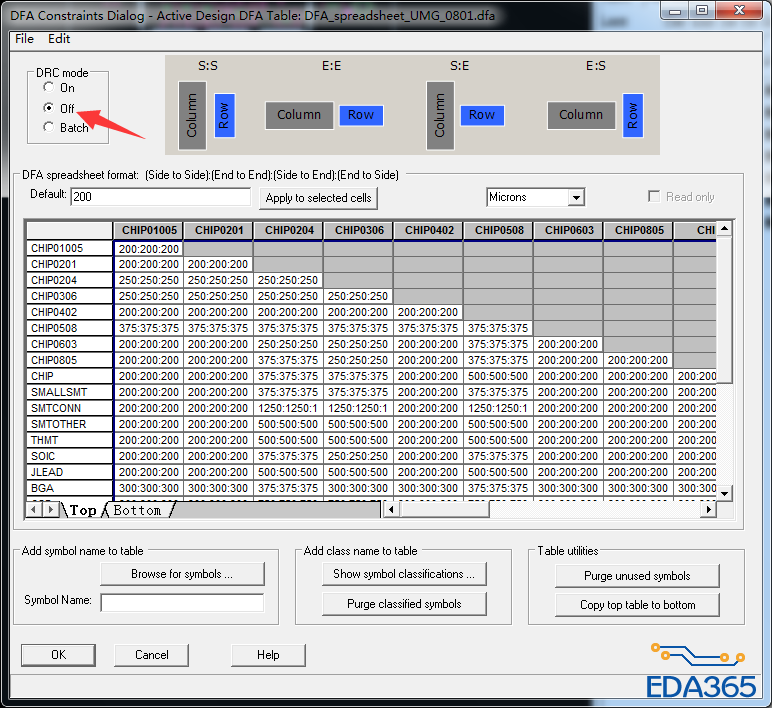772x708 pixels.
Task: Open the Microns units dropdown
Action: pos(575,198)
